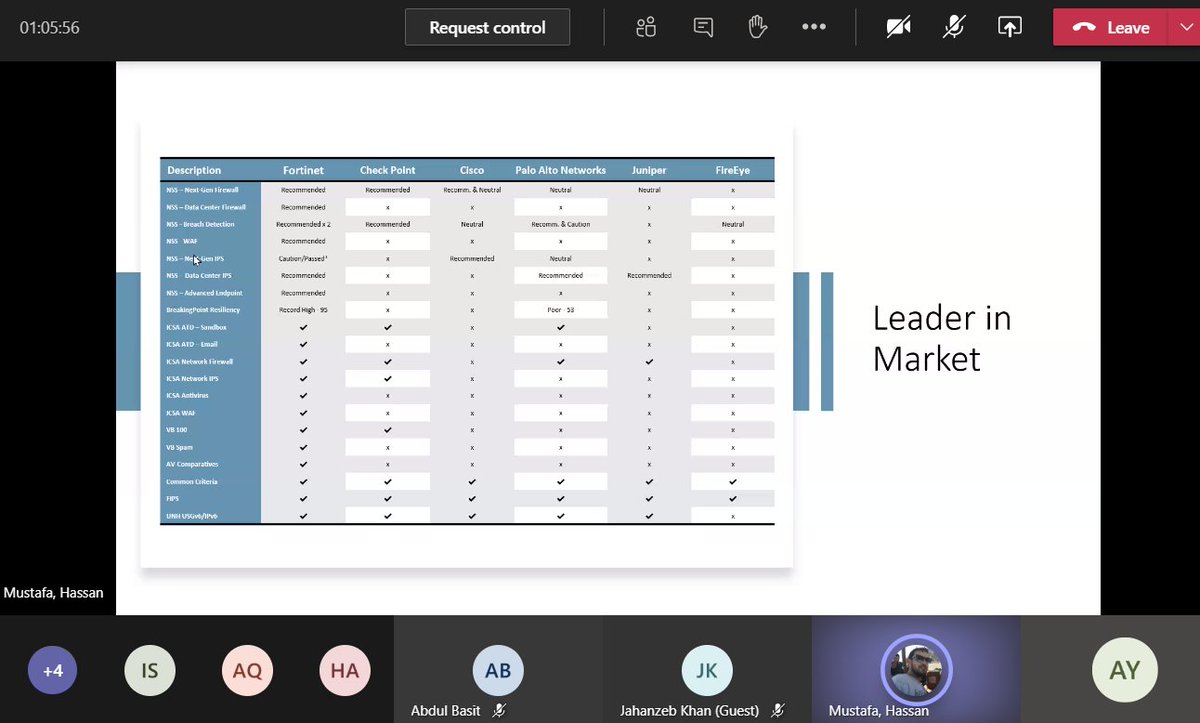Viewport: 1200px width, 723px height.
Task: Select the HA participant avatar
Action: (344, 670)
